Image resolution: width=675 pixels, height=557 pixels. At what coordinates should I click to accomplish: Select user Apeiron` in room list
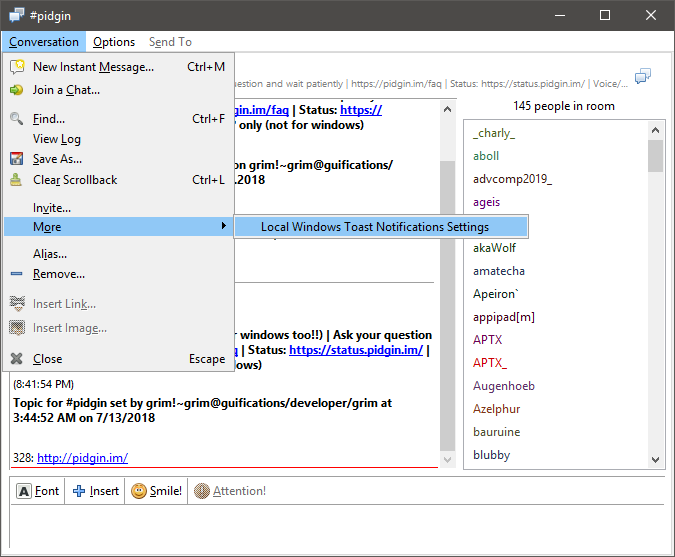(x=495, y=294)
